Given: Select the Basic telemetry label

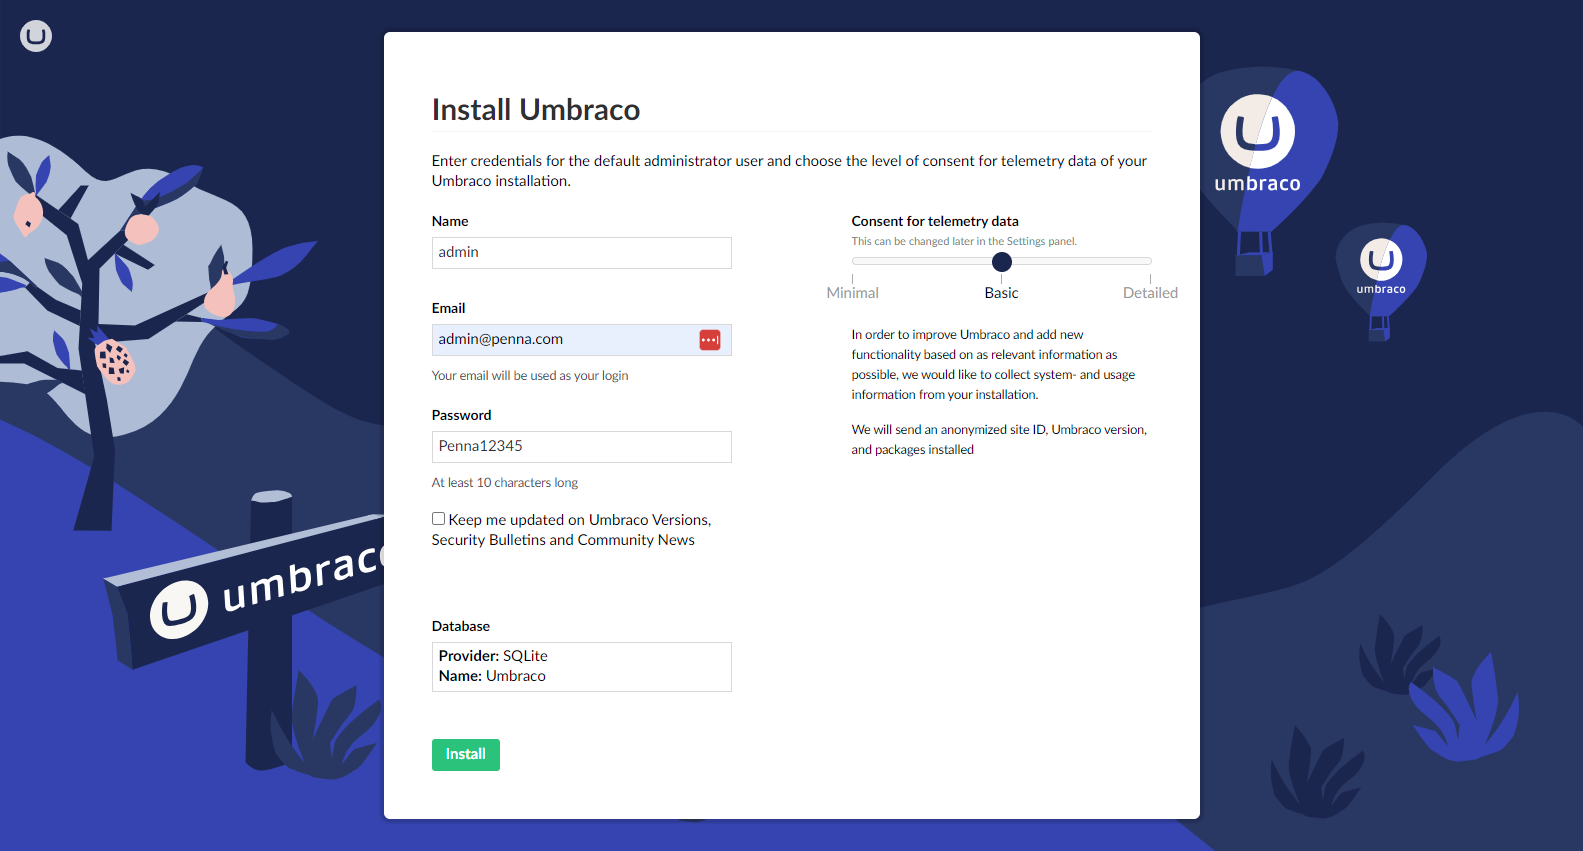Looking at the screenshot, I should (1001, 293).
